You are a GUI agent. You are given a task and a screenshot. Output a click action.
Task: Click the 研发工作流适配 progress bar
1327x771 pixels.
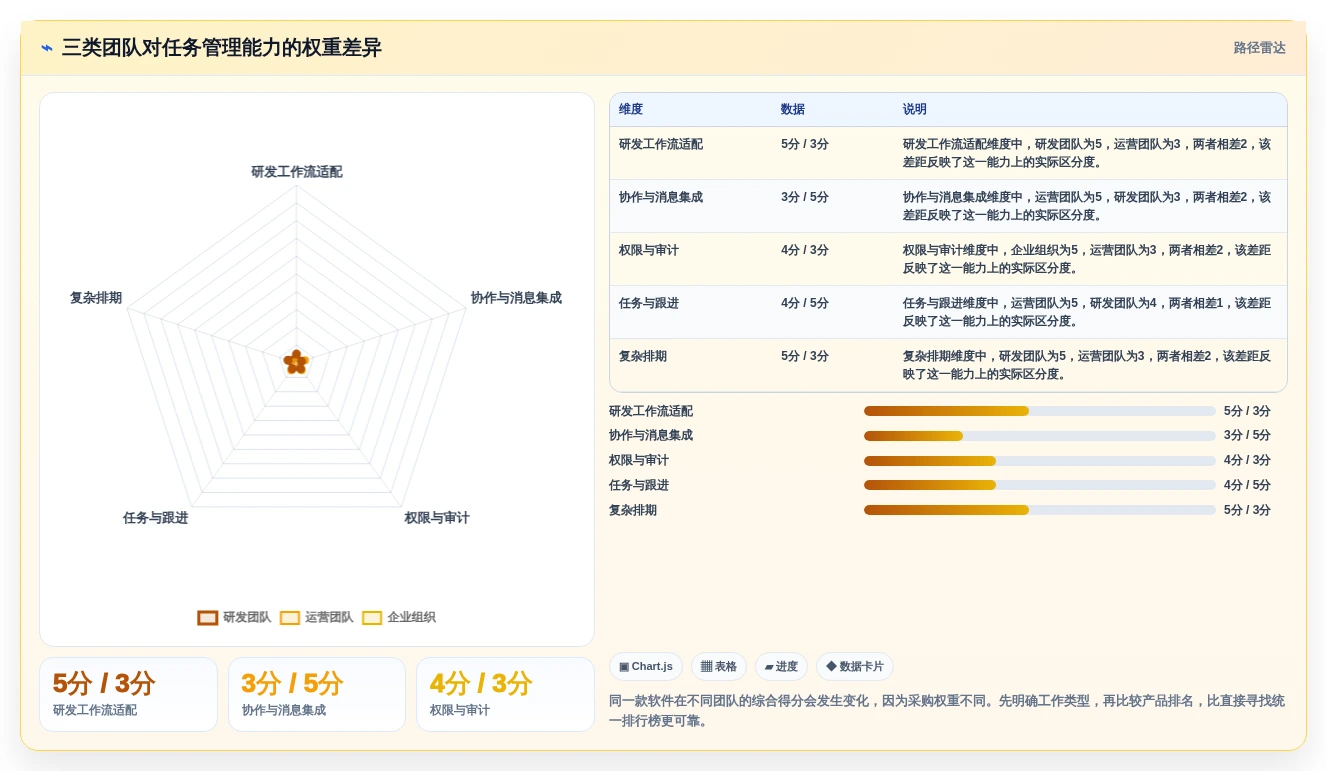tap(1040, 411)
